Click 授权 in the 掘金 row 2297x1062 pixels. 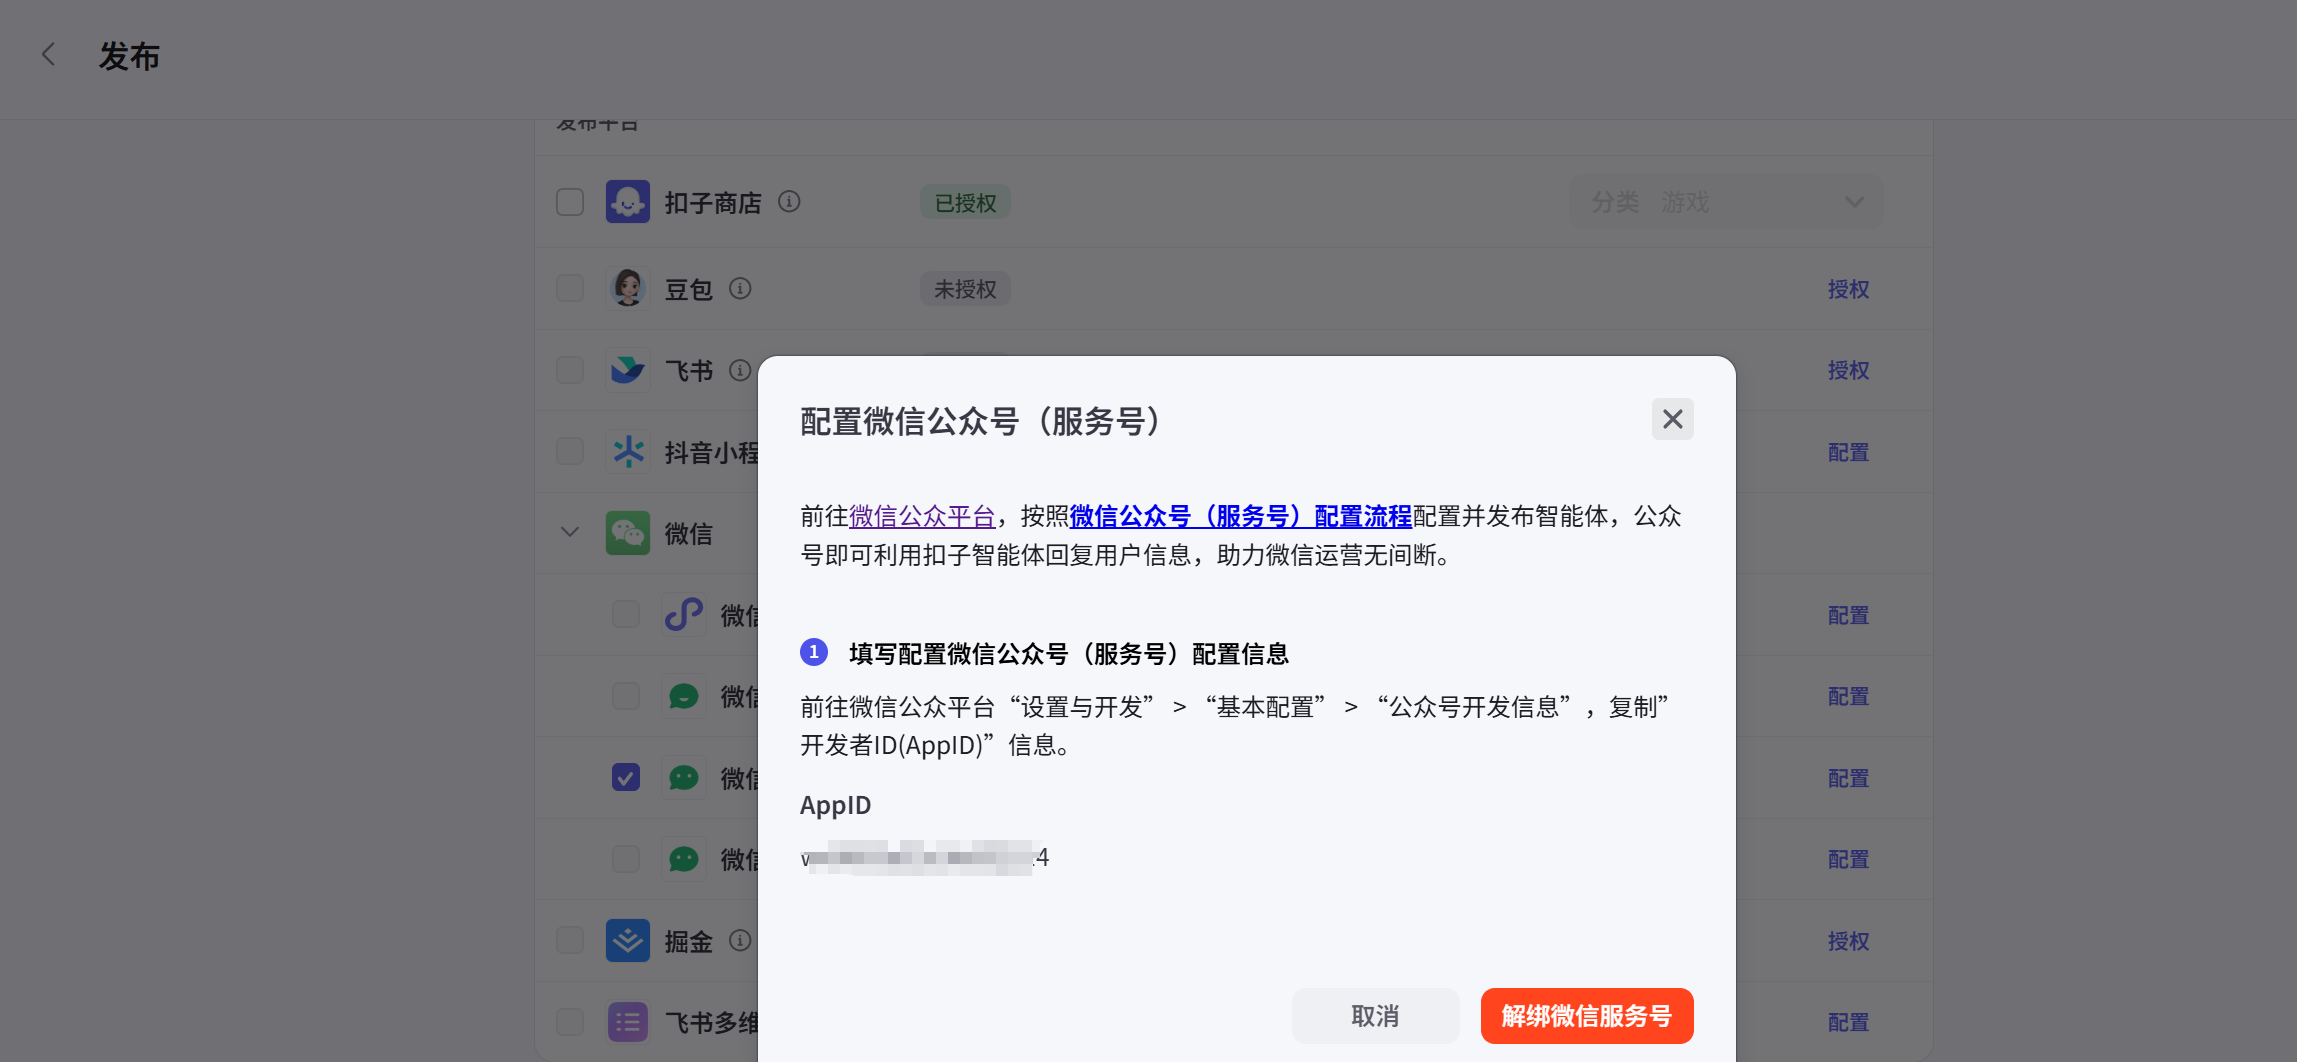click(x=1848, y=941)
